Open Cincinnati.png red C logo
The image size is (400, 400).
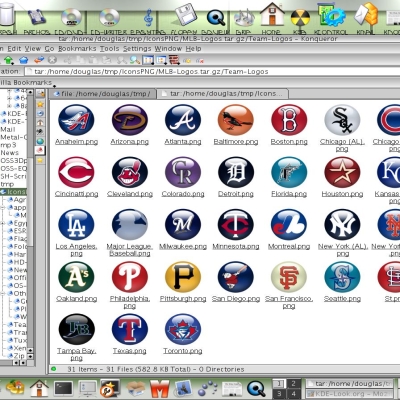click(x=76, y=172)
